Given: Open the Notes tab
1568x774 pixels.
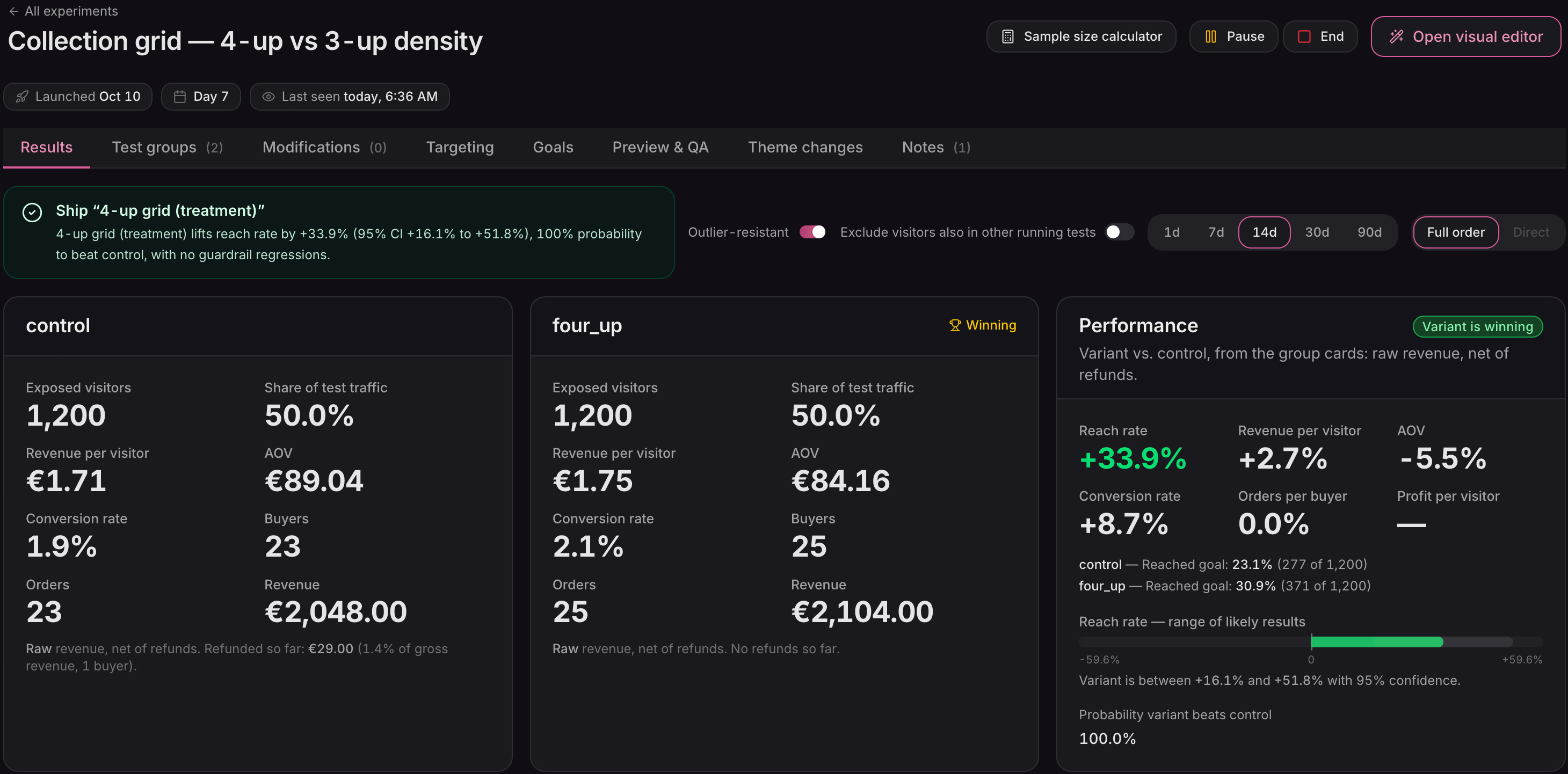Looking at the screenshot, I should coord(936,147).
